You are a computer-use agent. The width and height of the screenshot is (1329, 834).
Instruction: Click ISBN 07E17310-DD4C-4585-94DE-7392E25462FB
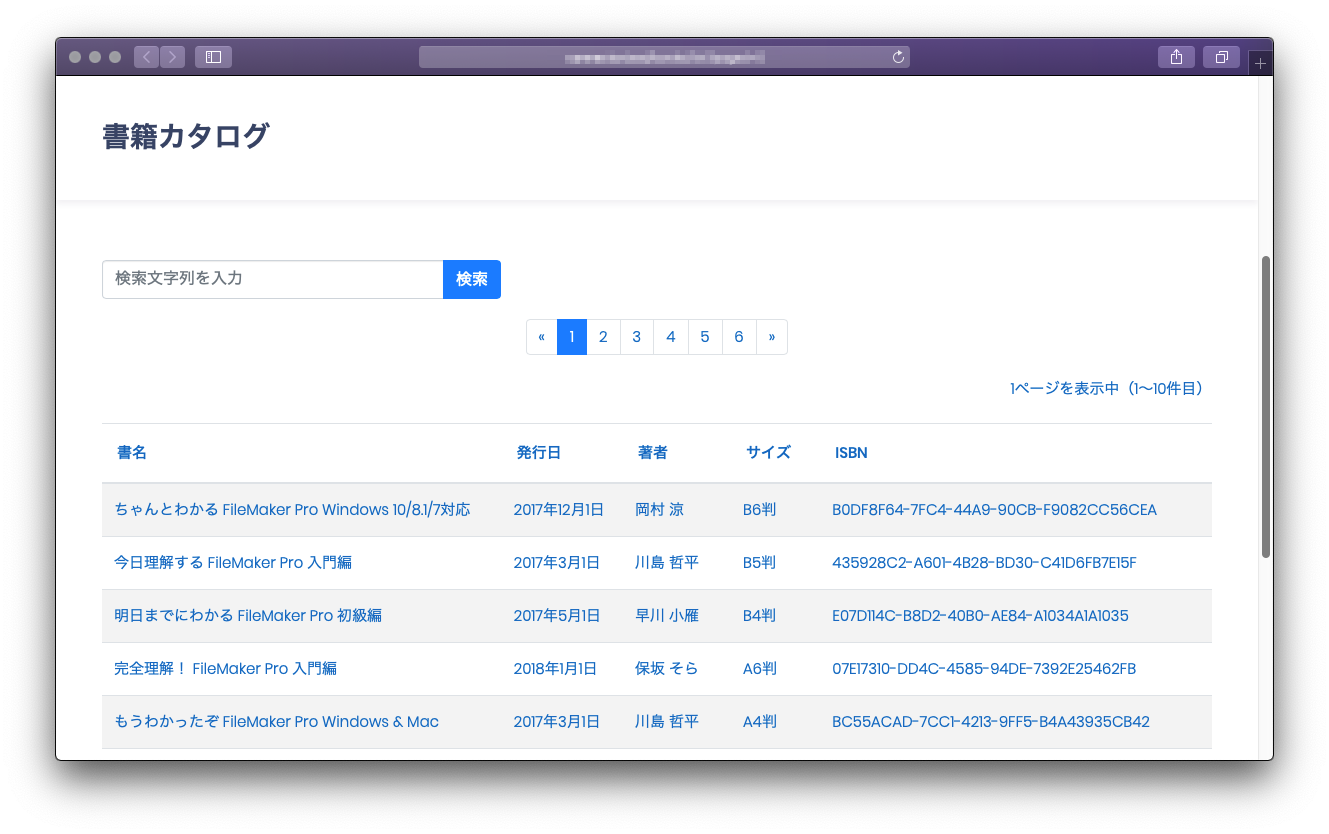click(984, 669)
